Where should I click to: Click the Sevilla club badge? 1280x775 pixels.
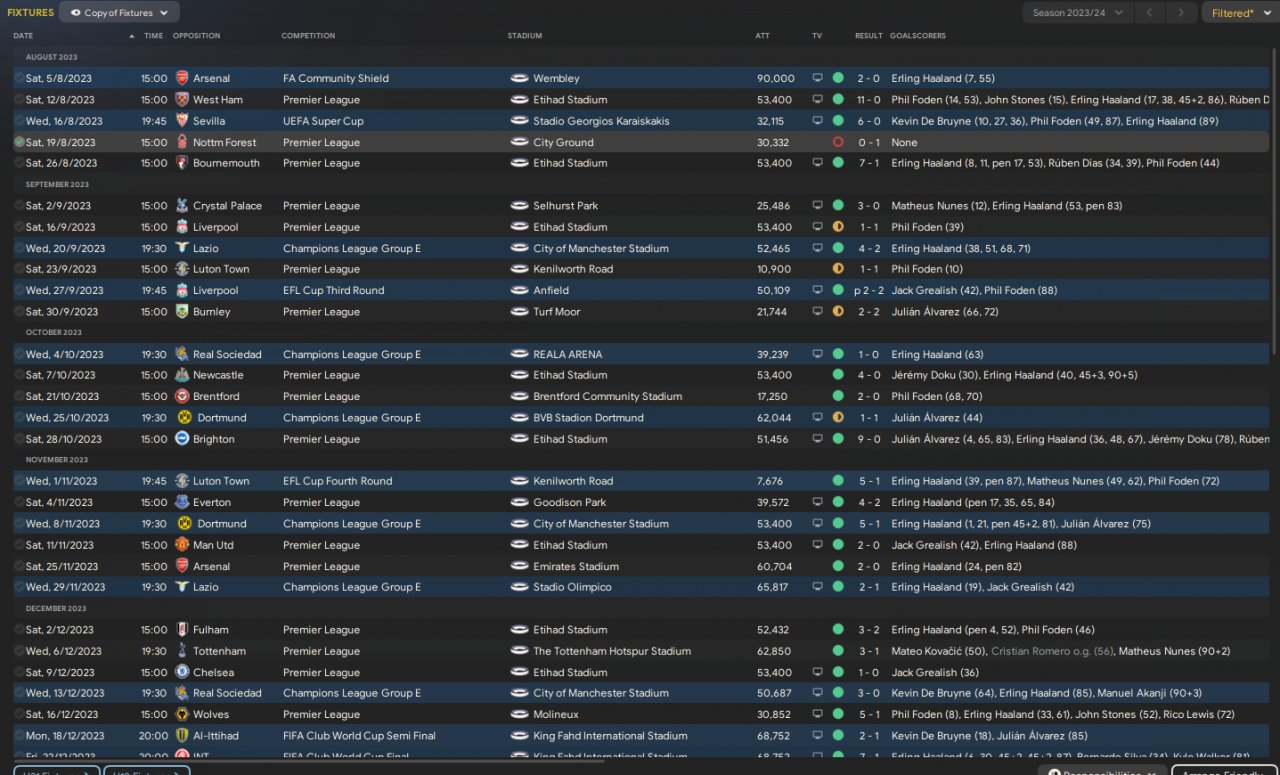[181, 121]
